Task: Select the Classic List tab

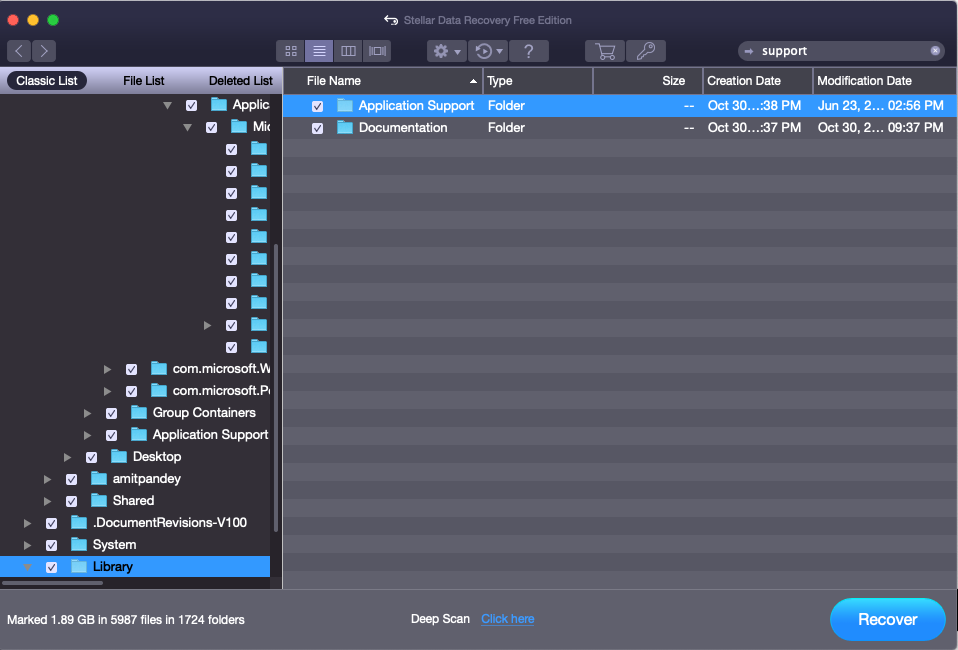Action: (46, 81)
